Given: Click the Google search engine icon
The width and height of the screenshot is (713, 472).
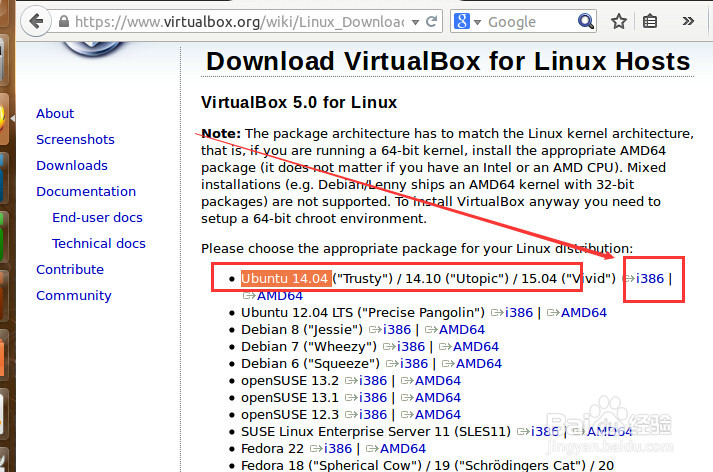Looking at the screenshot, I should 462,21.
